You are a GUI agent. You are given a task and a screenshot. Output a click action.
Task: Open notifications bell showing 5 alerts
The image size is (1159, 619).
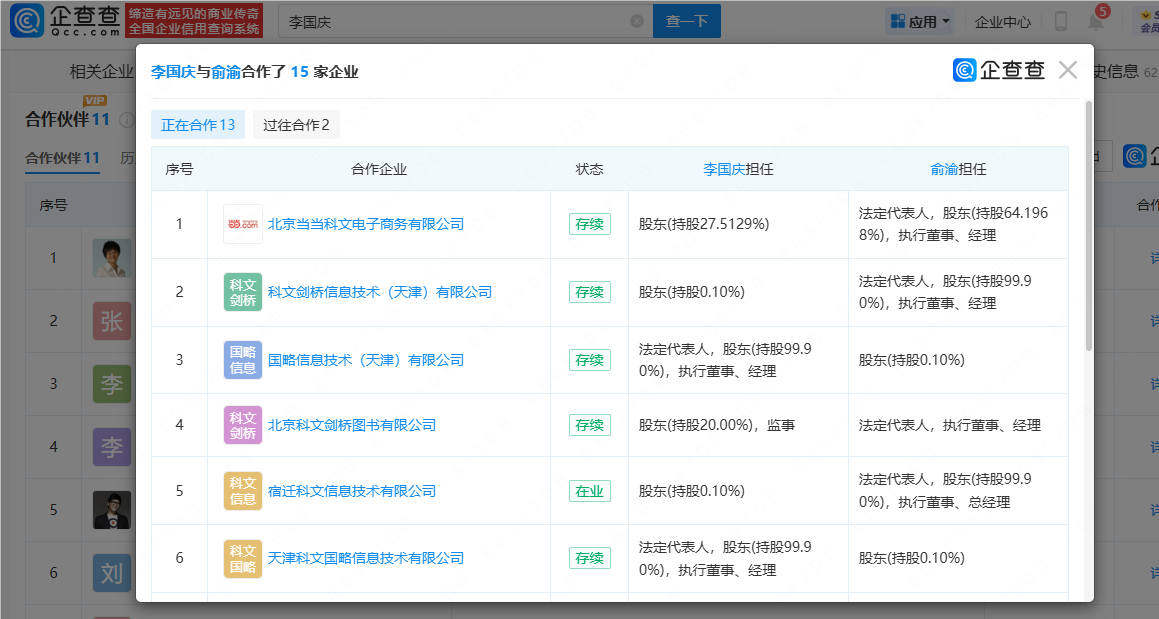[1096, 20]
